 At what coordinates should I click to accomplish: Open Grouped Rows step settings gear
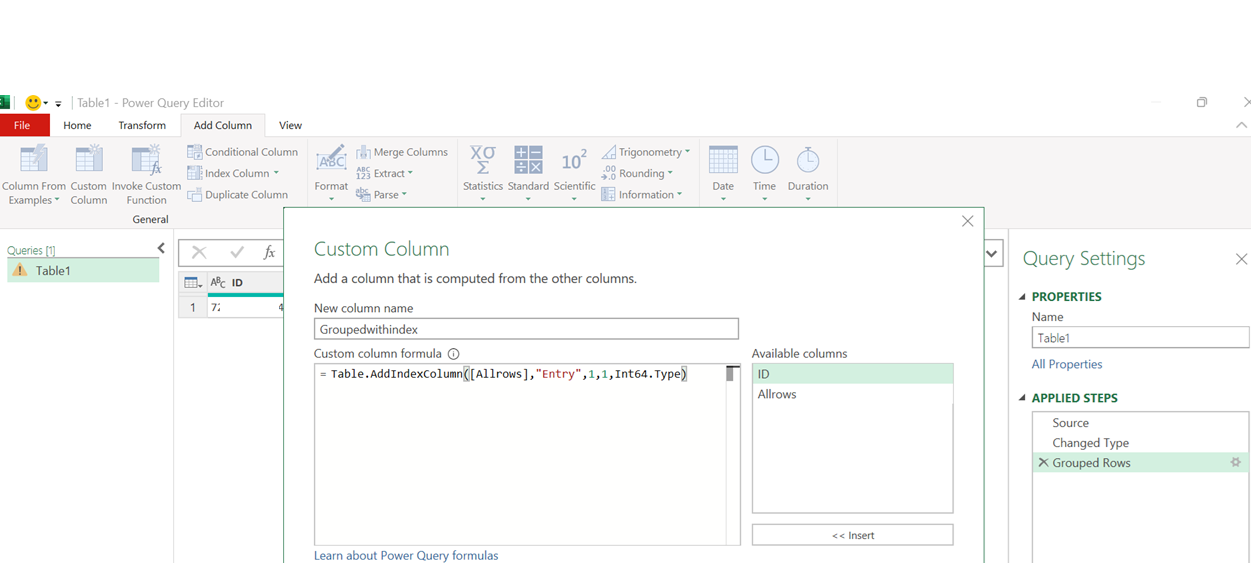[x=1235, y=463]
